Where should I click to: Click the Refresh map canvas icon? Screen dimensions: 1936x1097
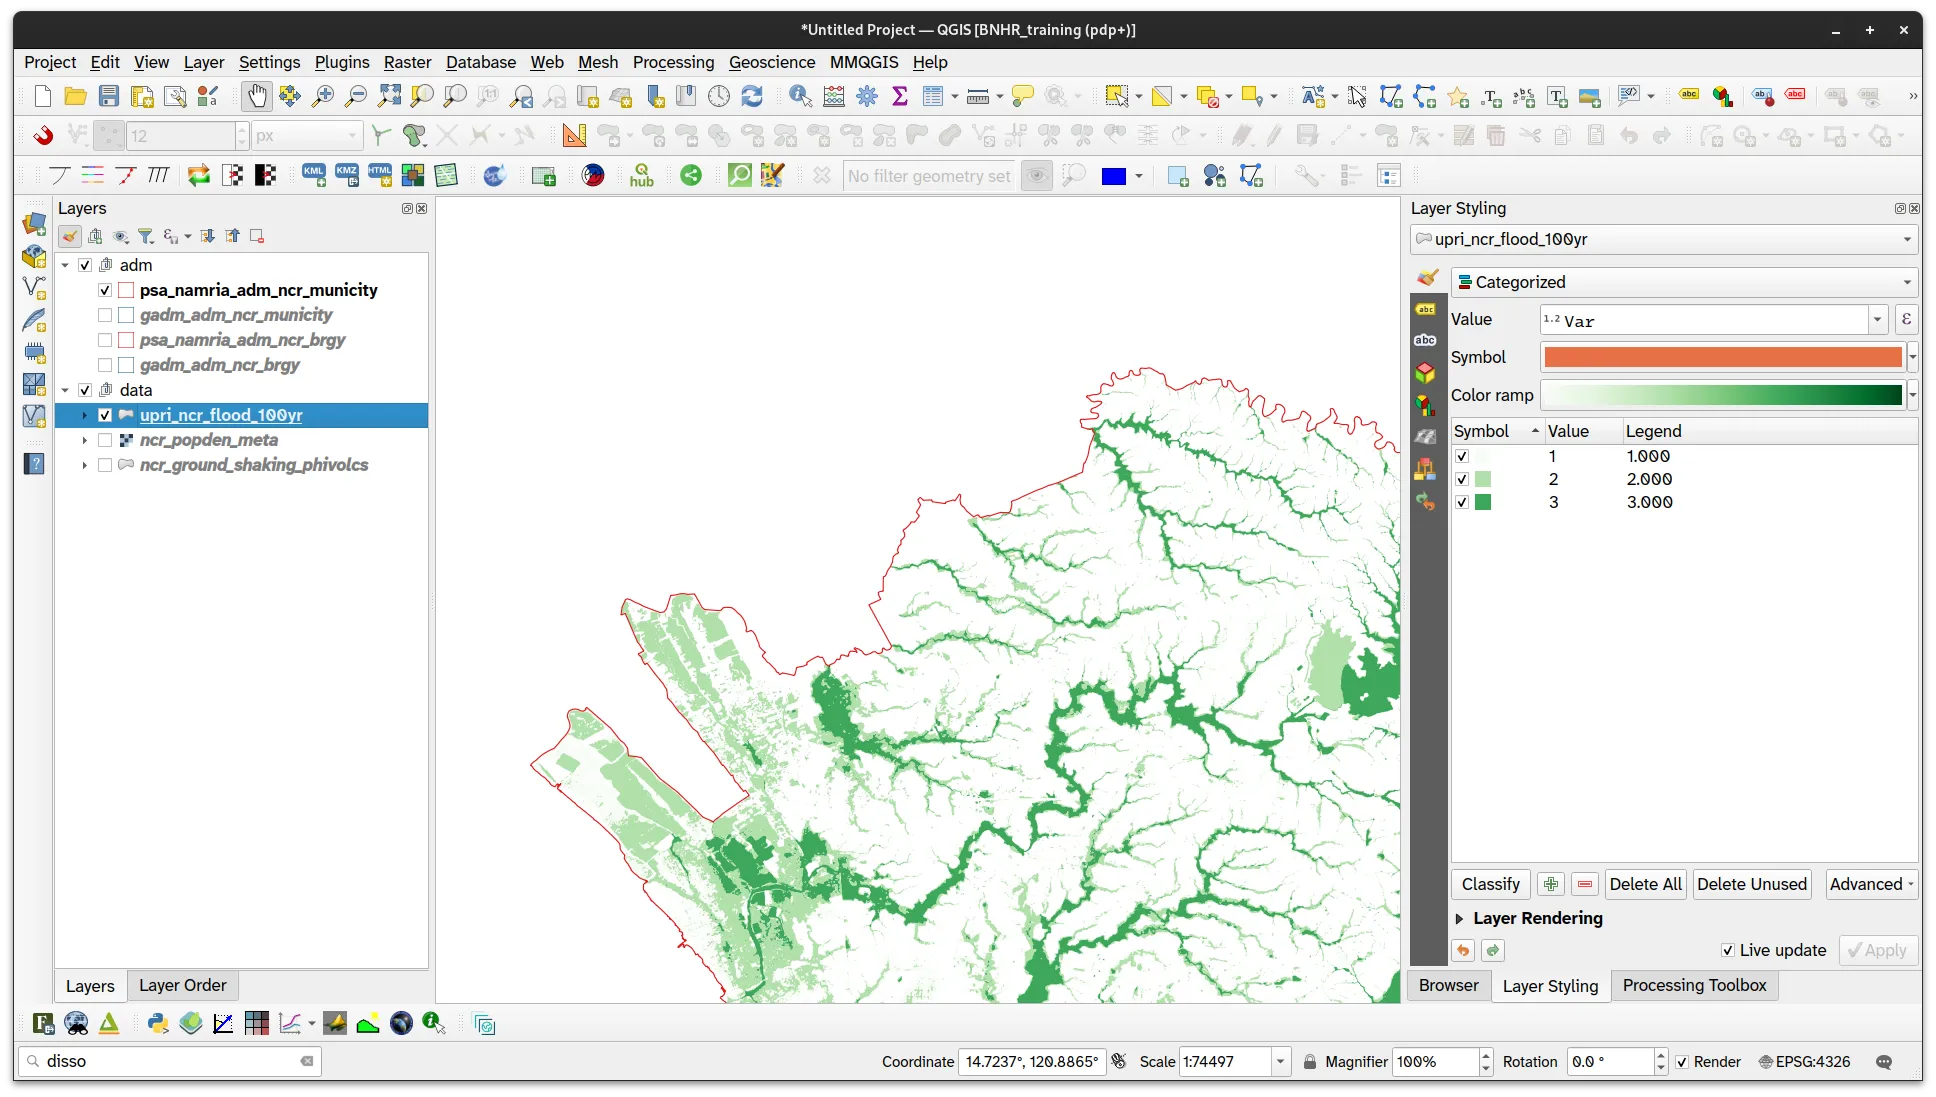pyautogui.click(x=752, y=96)
